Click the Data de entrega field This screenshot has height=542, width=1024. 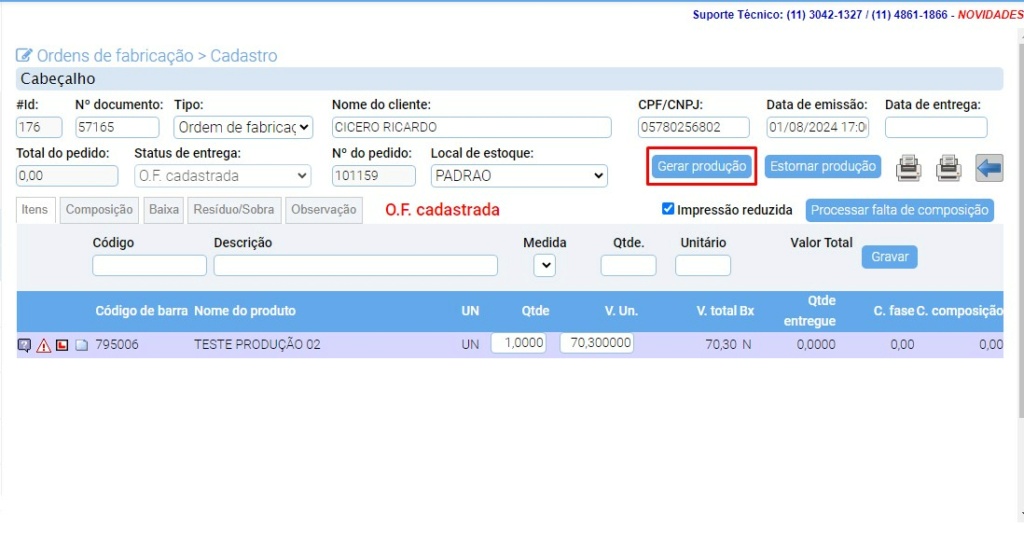[x=936, y=127]
